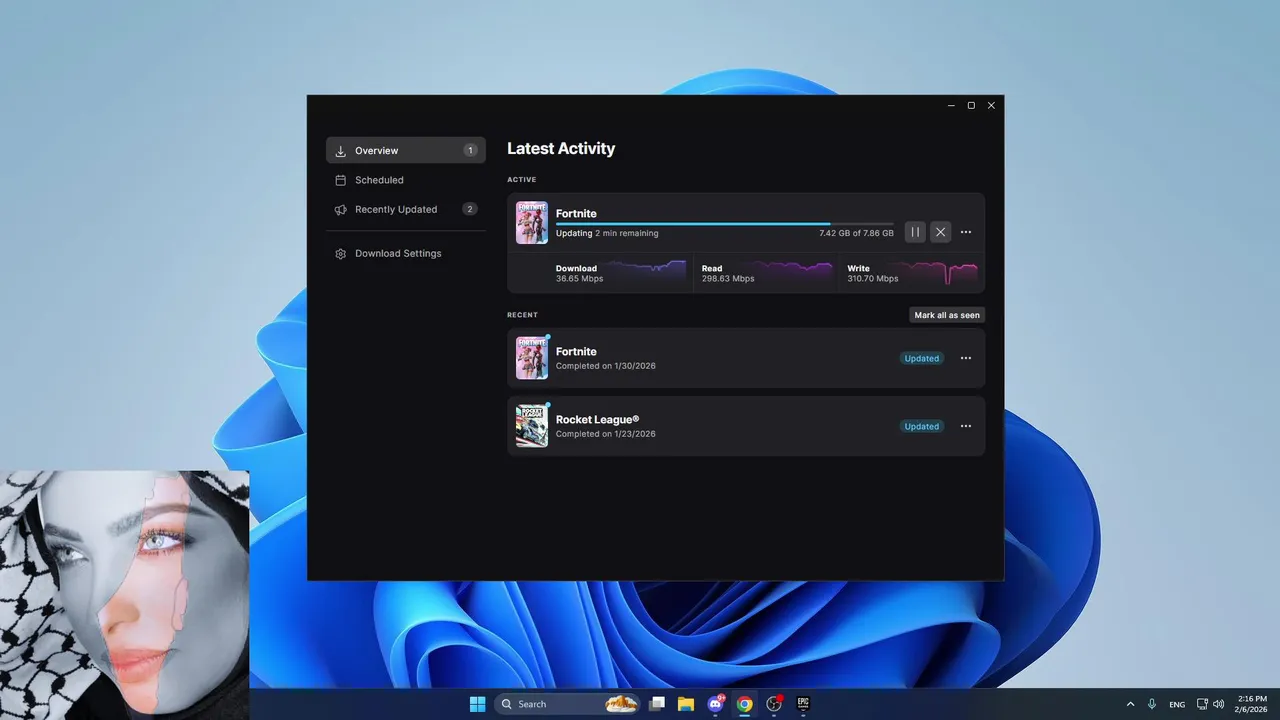The image size is (1280, 720).
Task: Show hidden system tray icons
Action: pos(1131,704)
